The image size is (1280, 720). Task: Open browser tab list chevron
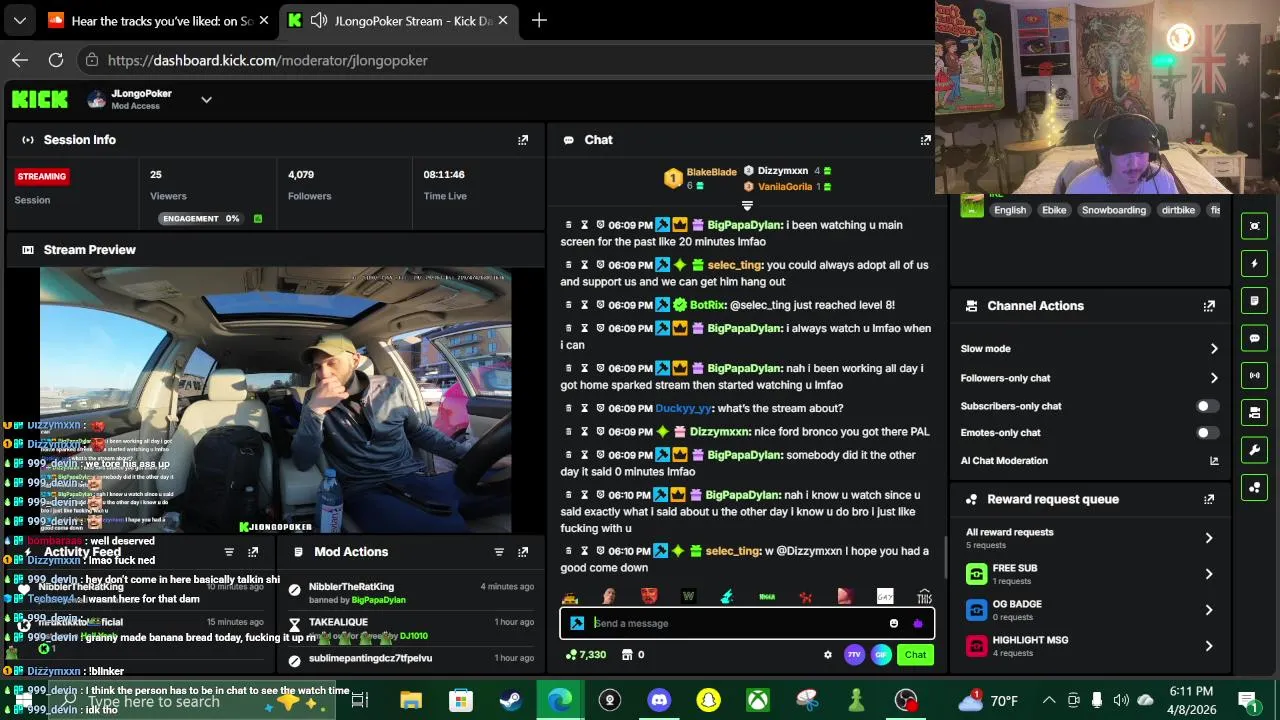[20, 20]
